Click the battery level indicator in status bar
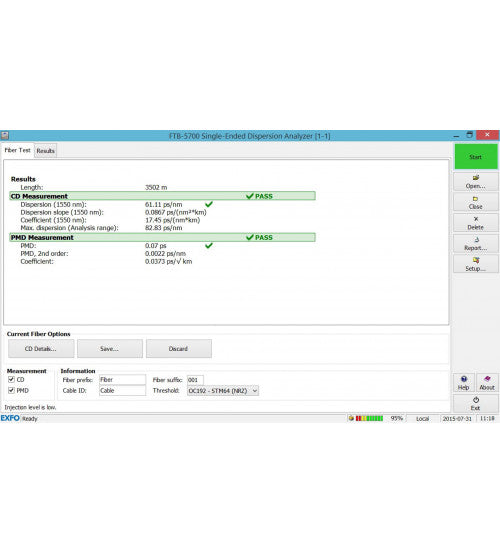Screen dimensions: 500x554 pyautogui.click(x=369, y=418)
